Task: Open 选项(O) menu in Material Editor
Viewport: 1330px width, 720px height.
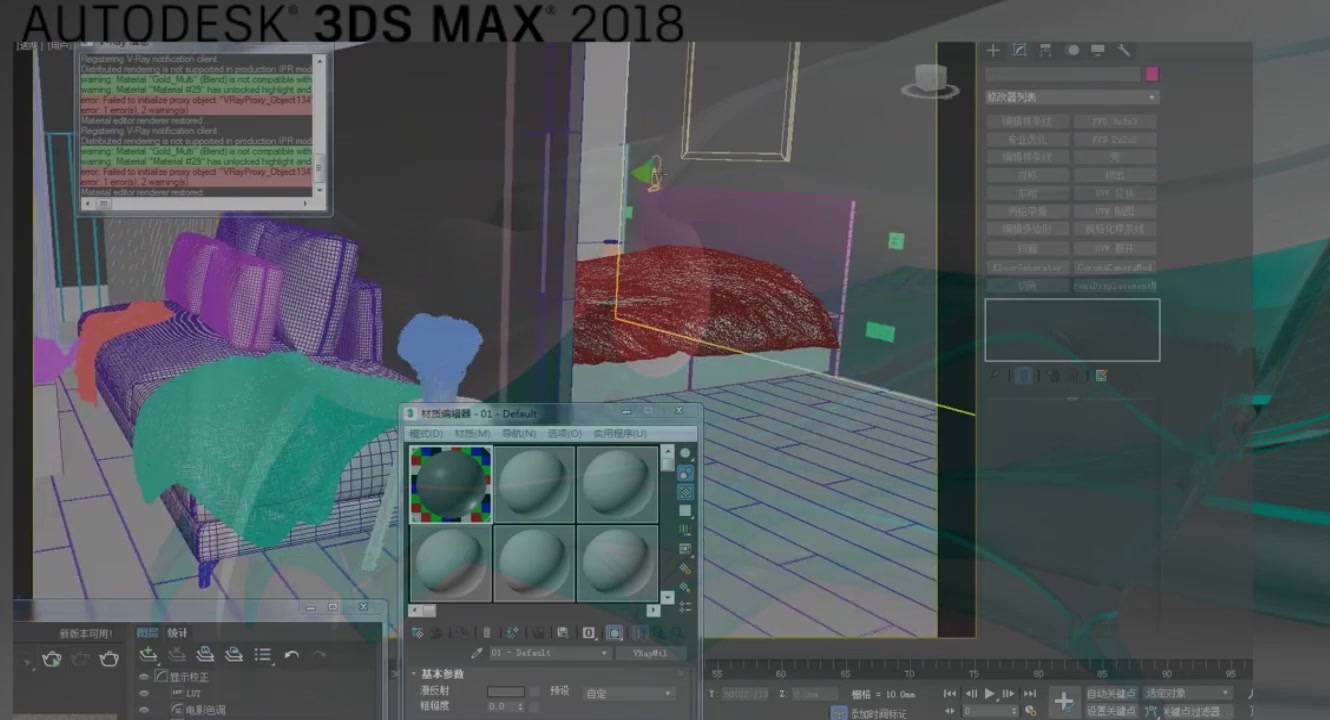Action: click(x=564, y=434)
